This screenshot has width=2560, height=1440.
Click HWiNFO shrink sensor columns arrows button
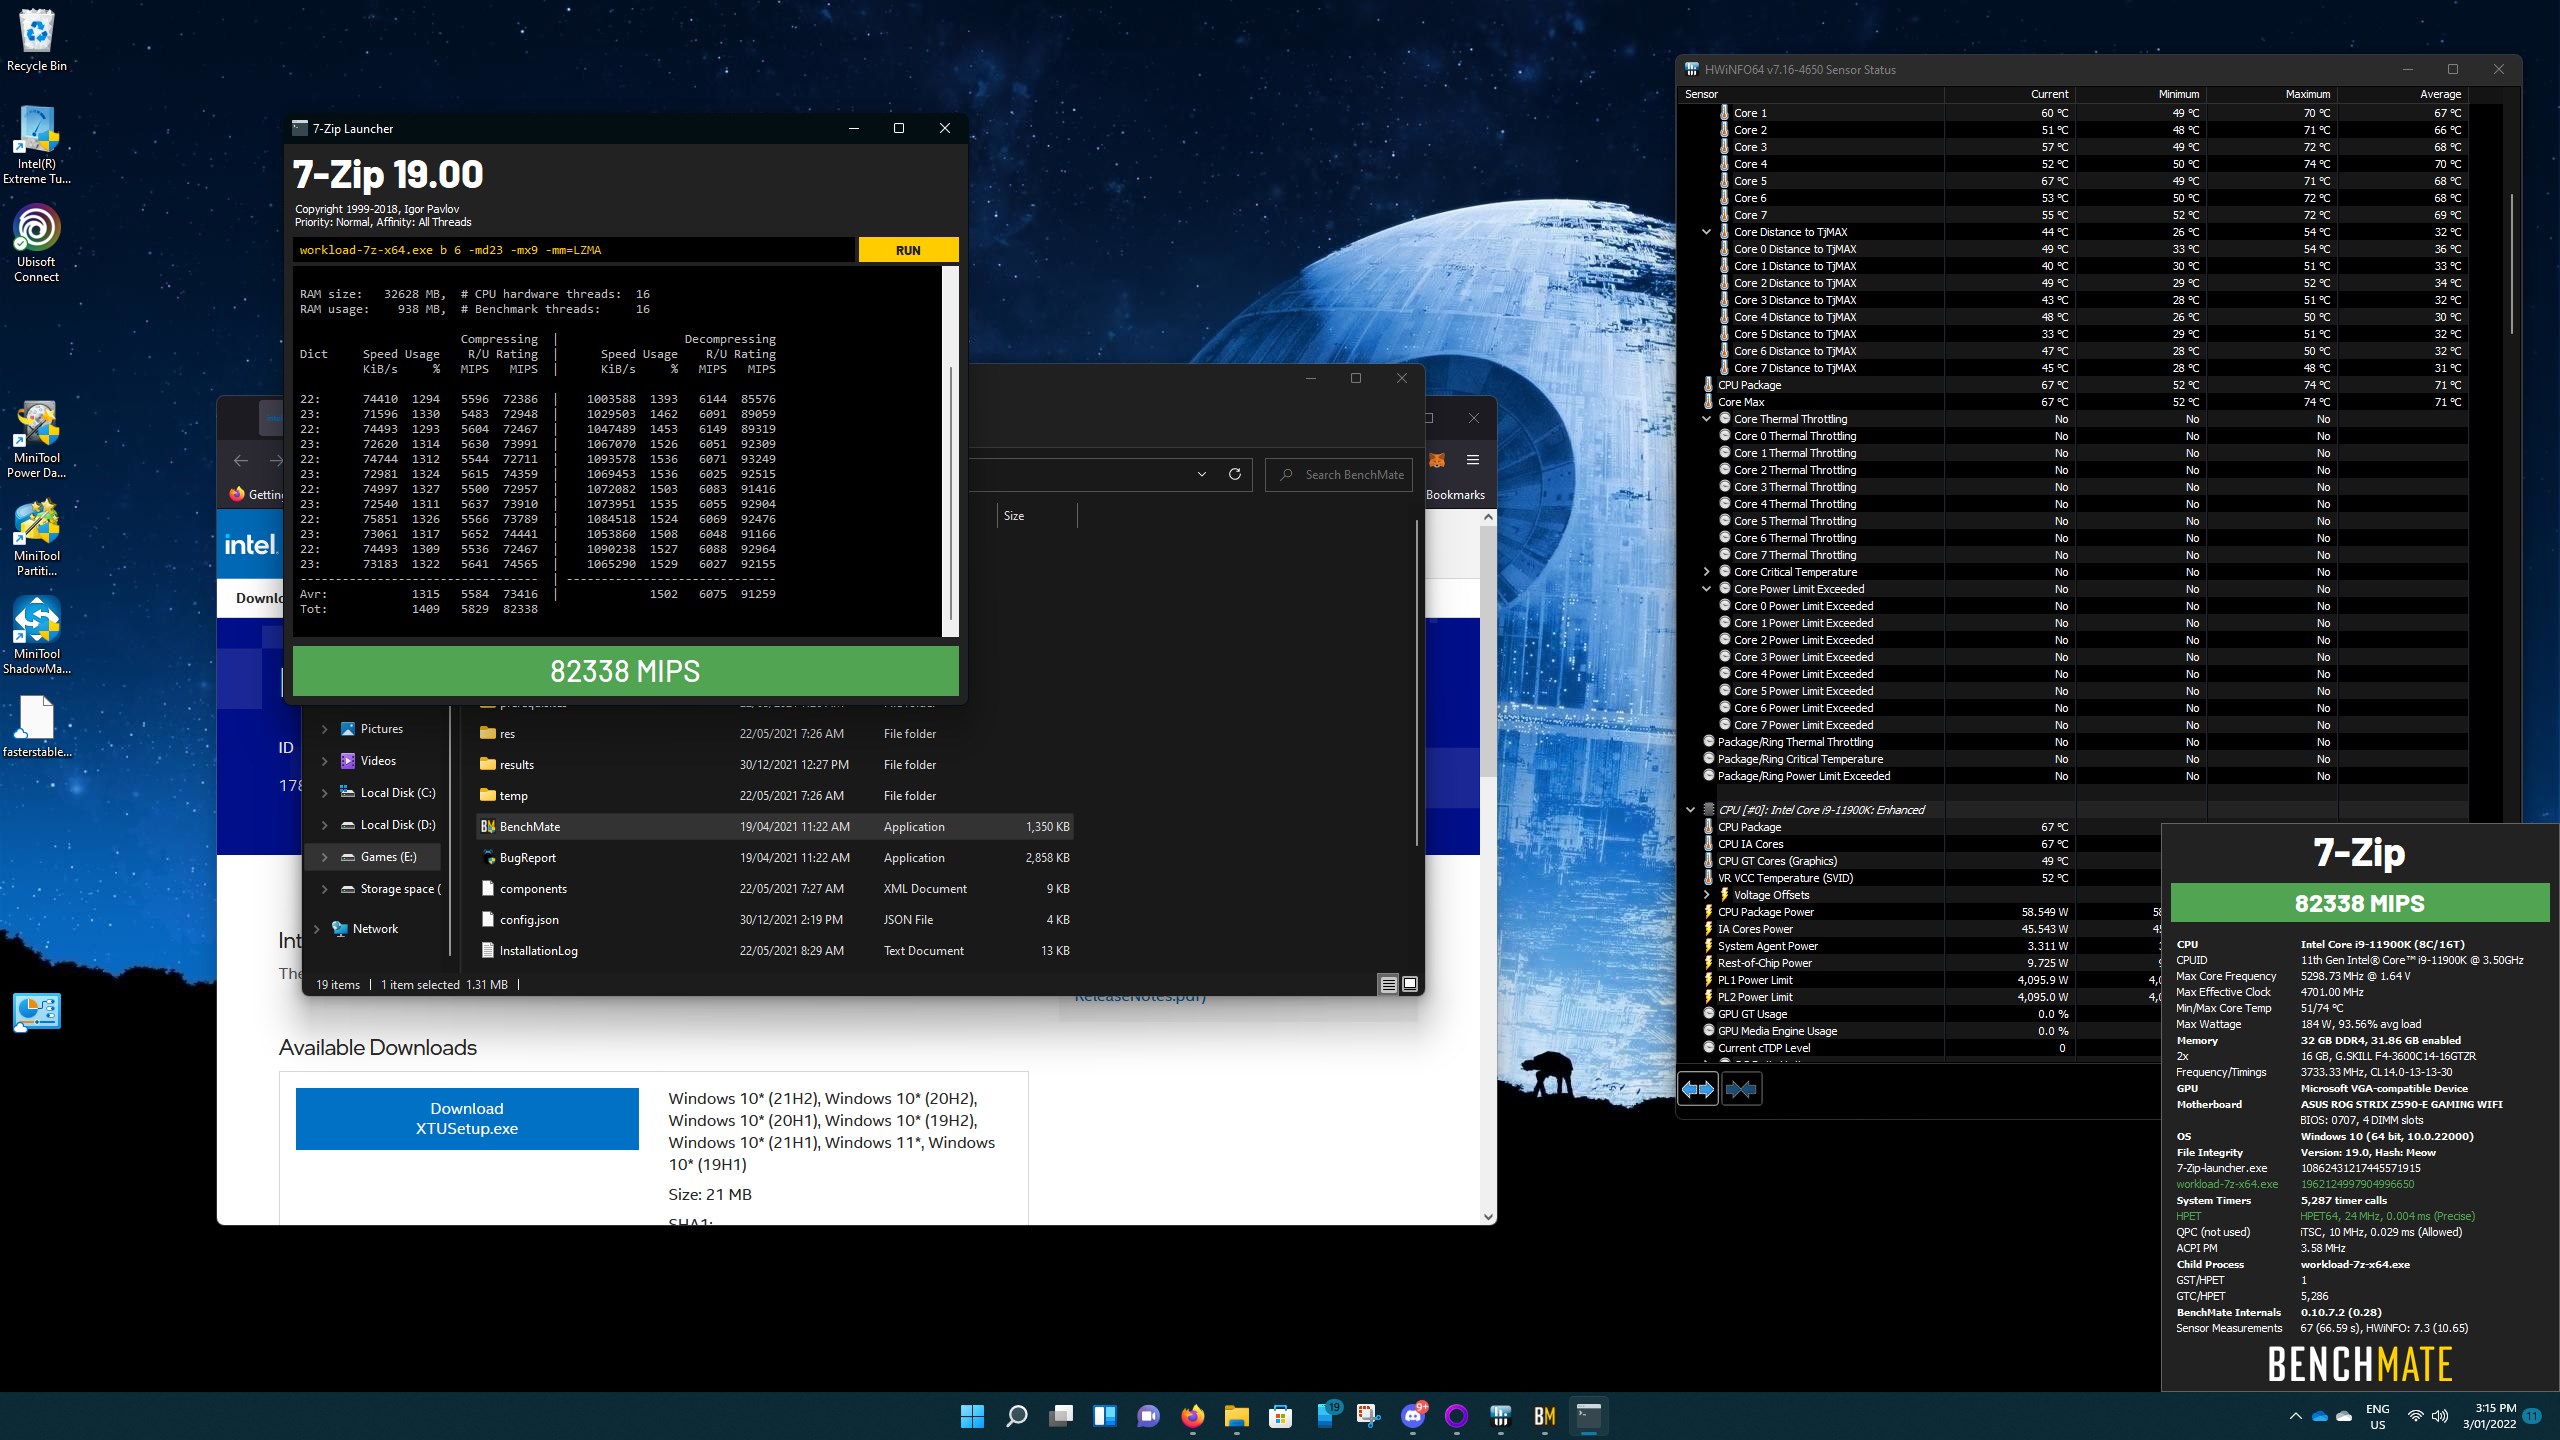coord(1741,1089)
